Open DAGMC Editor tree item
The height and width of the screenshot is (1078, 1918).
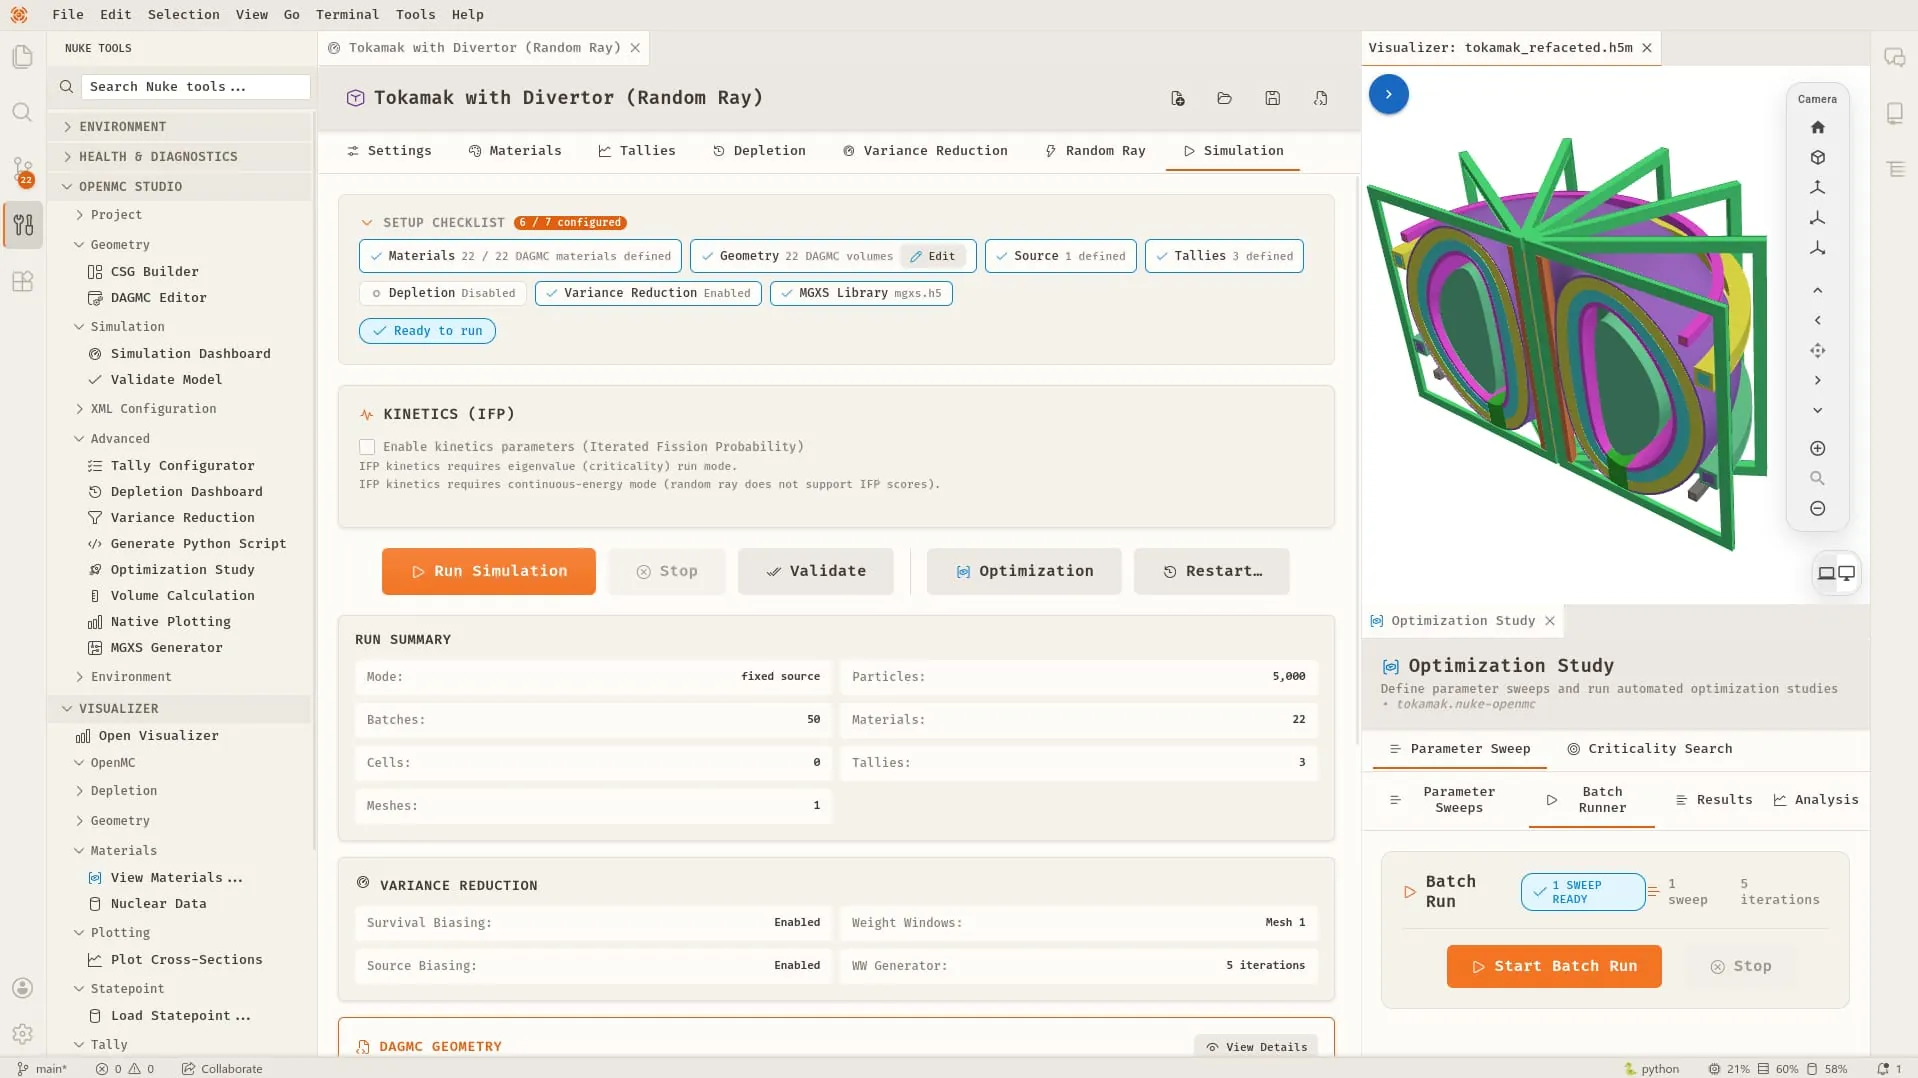pyautogui.click(x=158, y=298)
